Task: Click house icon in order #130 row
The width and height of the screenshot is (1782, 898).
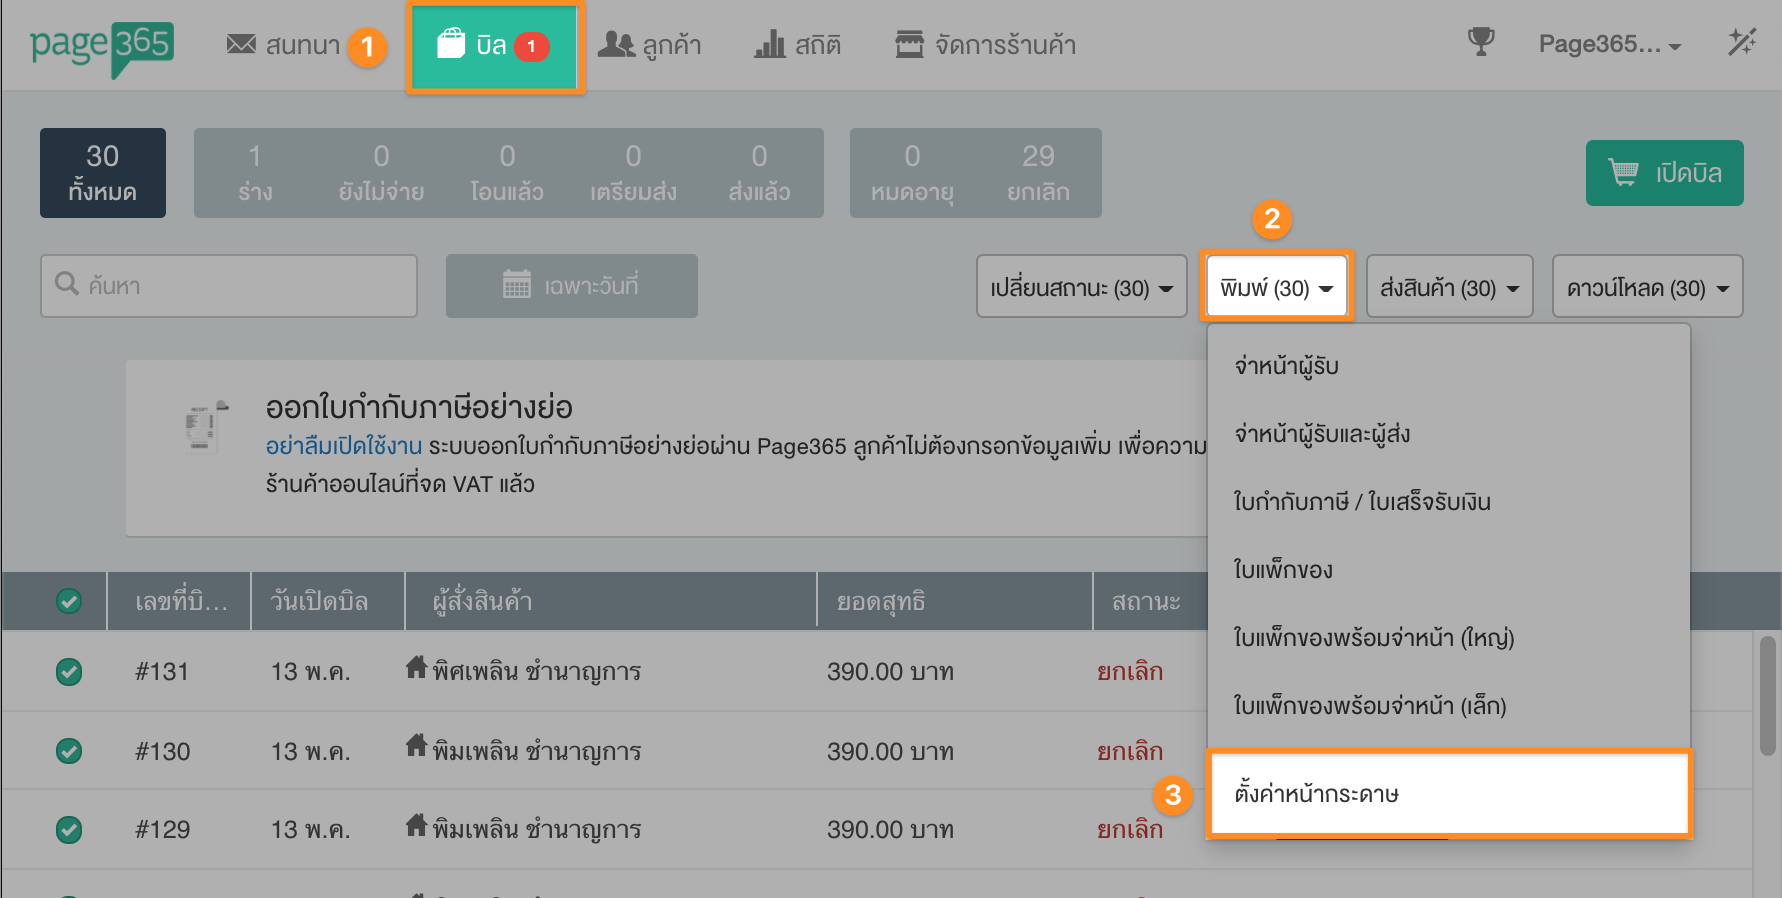Action: point(416,745)
